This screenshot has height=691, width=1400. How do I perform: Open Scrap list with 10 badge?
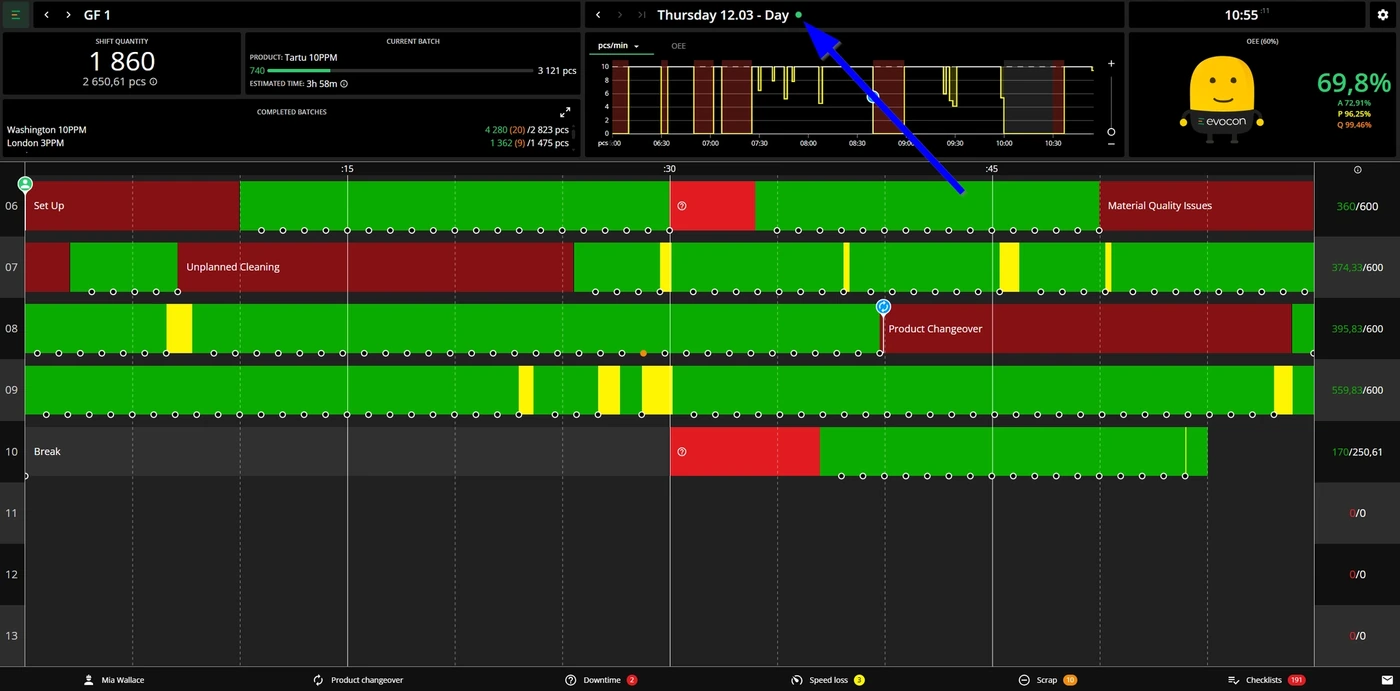pyautogui.click(x=1047, y=680)
